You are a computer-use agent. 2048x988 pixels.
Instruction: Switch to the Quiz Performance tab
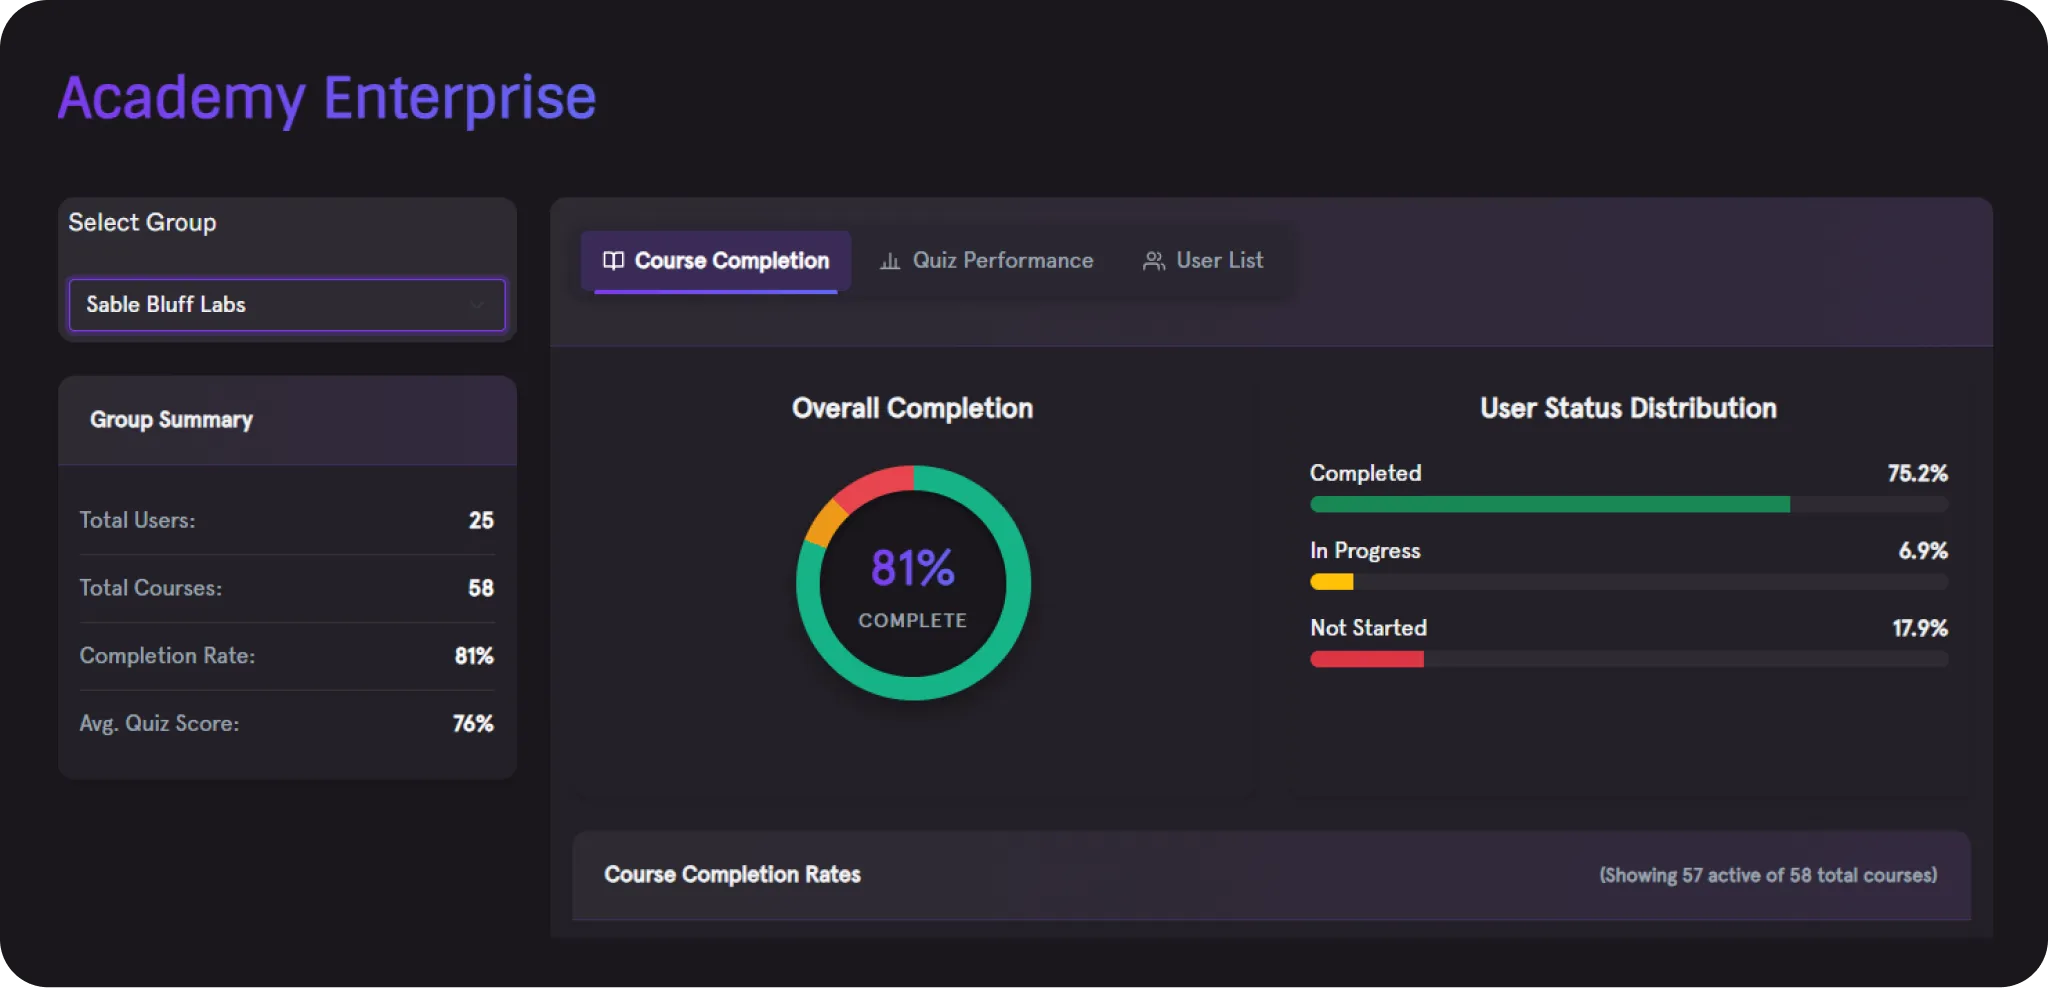[1002, 261]
